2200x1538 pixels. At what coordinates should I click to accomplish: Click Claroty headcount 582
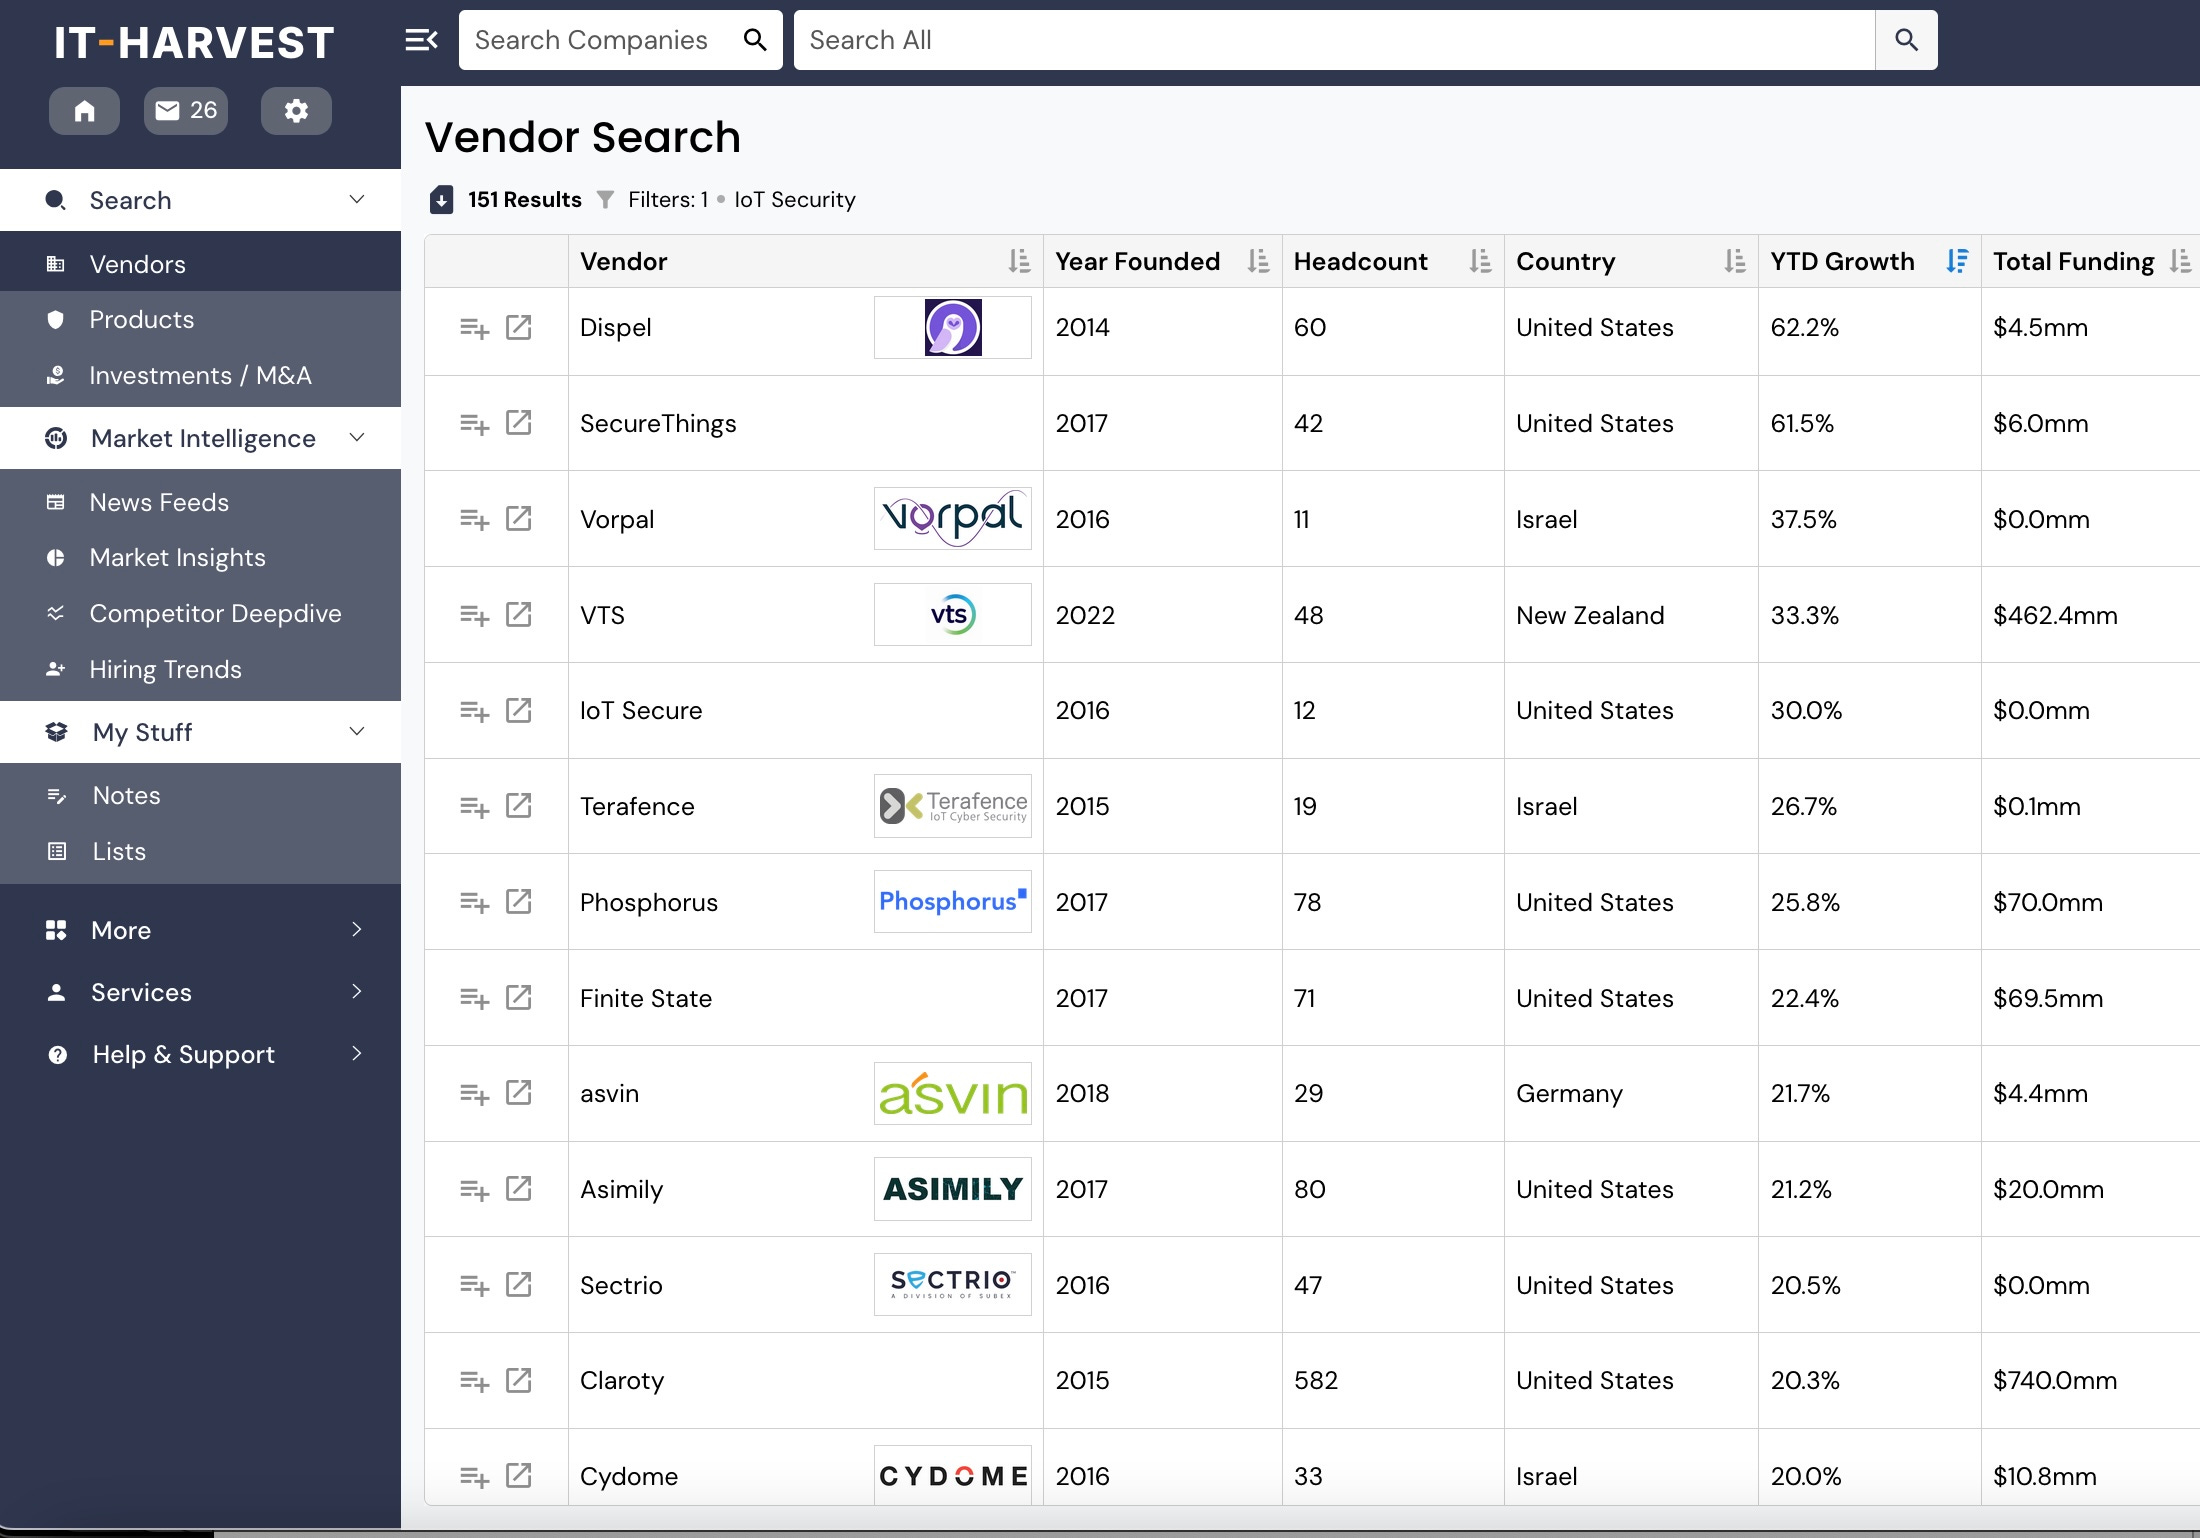click(1315, 1380)
